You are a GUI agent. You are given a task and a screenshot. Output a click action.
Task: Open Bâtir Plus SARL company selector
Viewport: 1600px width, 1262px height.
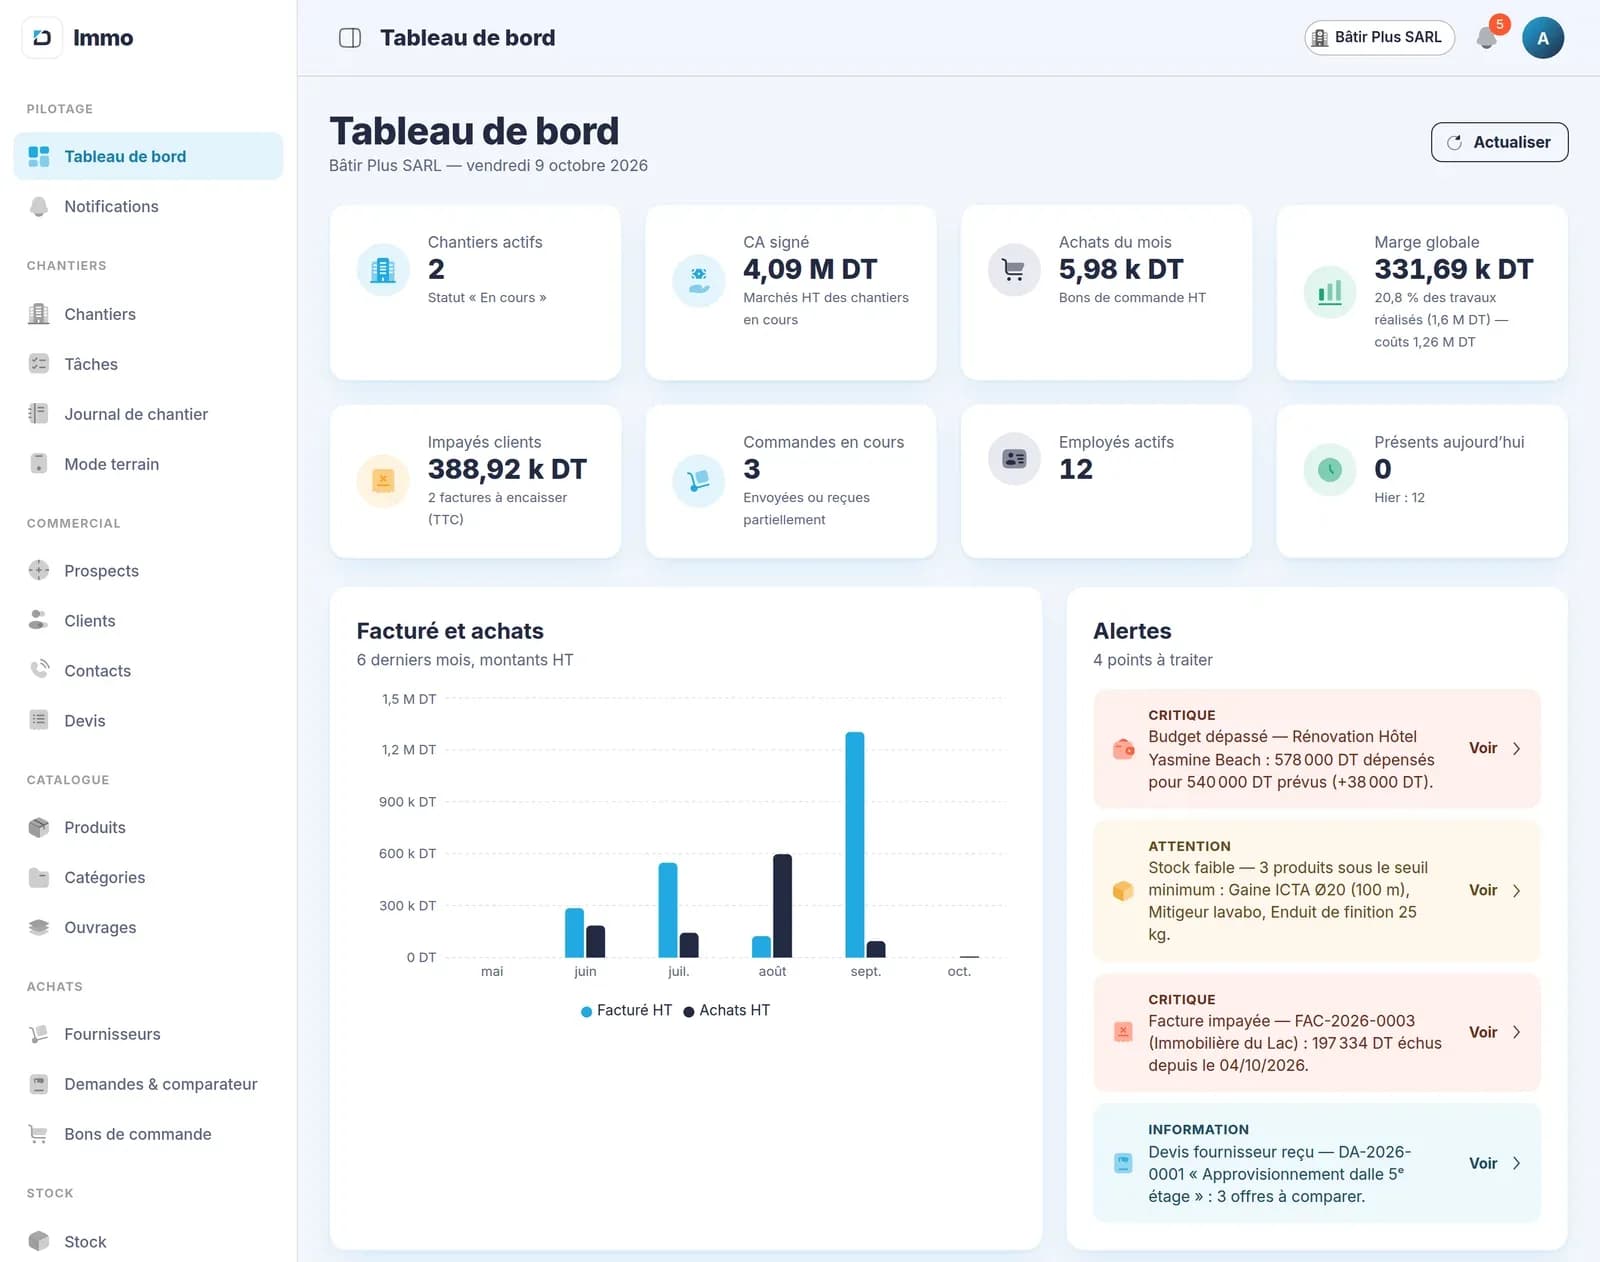tap(1379, 38)
